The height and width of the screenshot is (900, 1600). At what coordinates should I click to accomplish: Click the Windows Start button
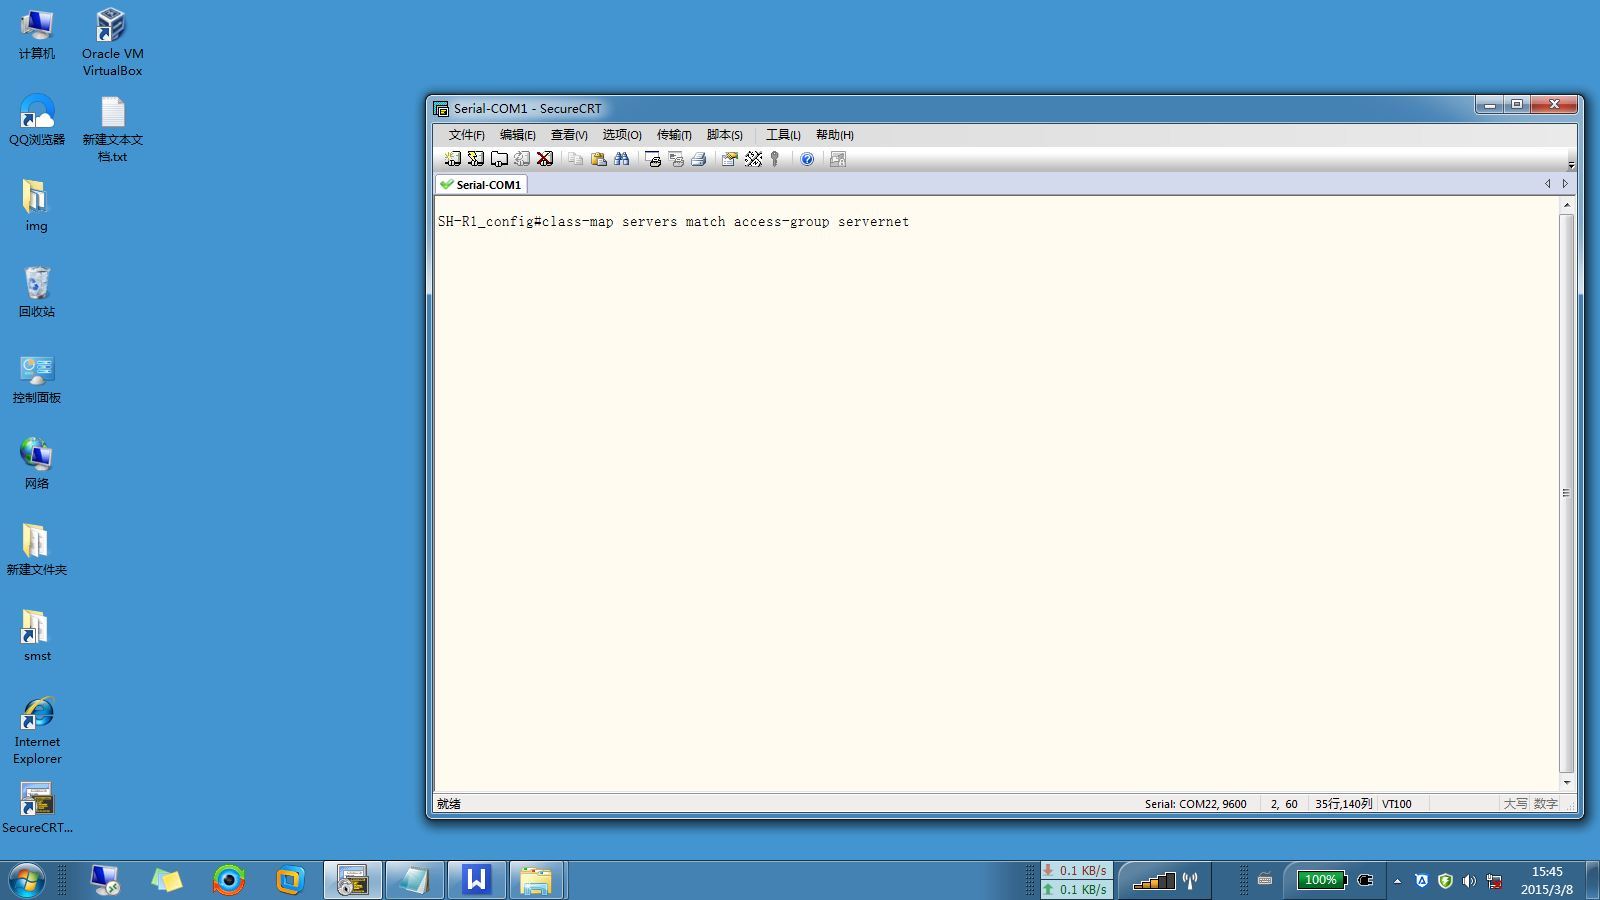(x=27, y=881)
